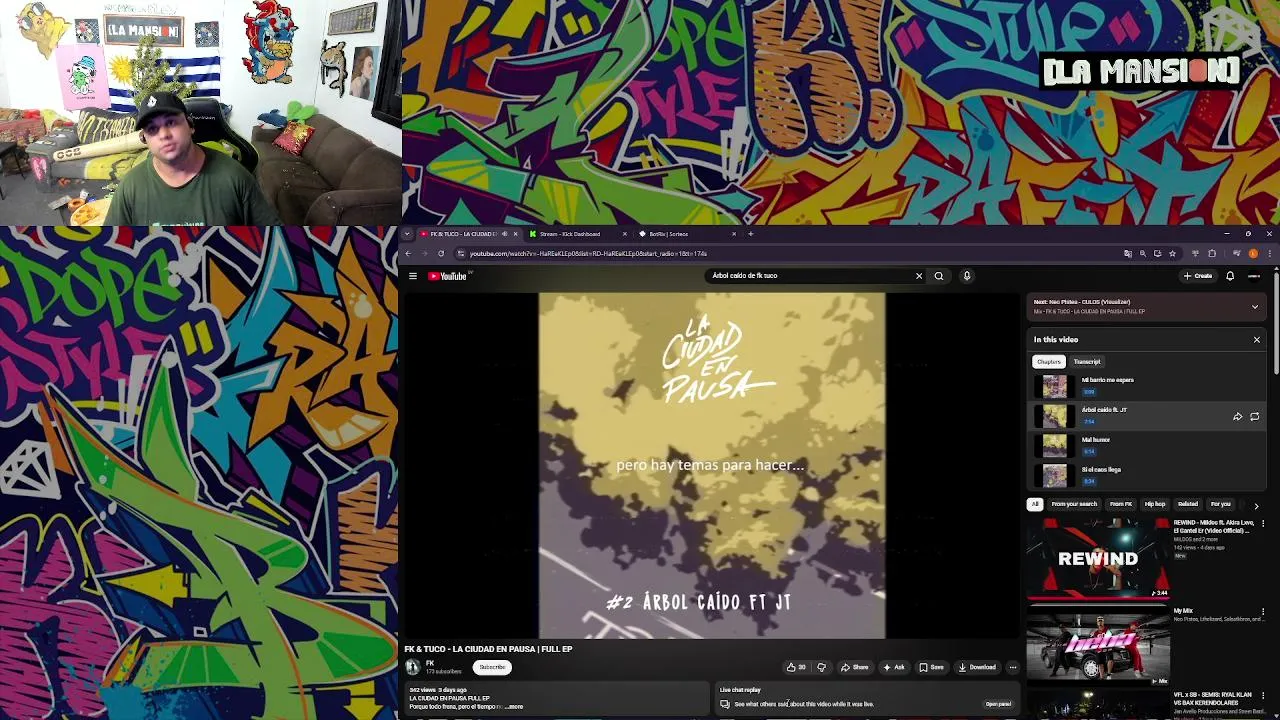Viewport: 1280px width, 720px height.
Task: Click the YouTube logo to go home
Action: pos(448,276)
